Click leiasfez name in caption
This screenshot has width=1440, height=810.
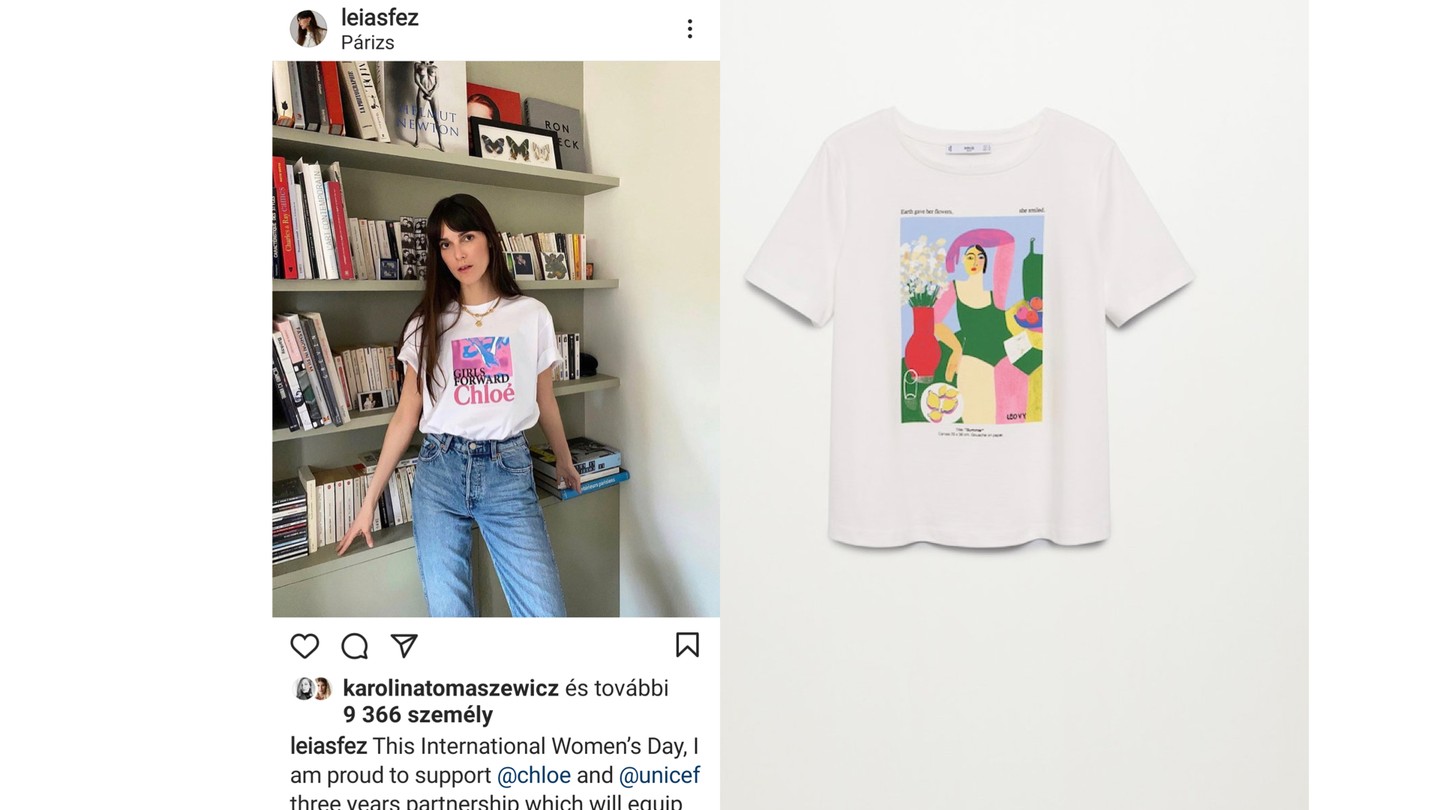pyautogui.click(x=329, y=747)
